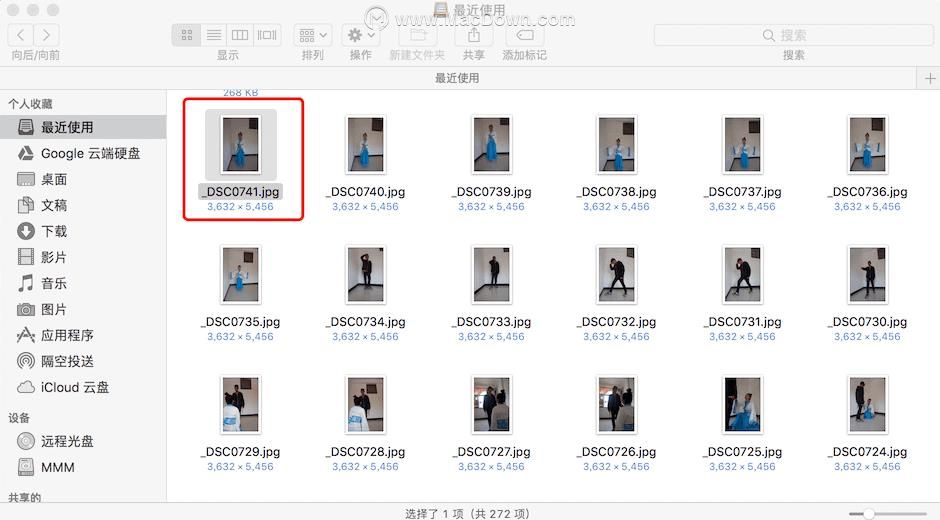Select the _DSC0739.jpg thumbnail

[x=492, y=145]
